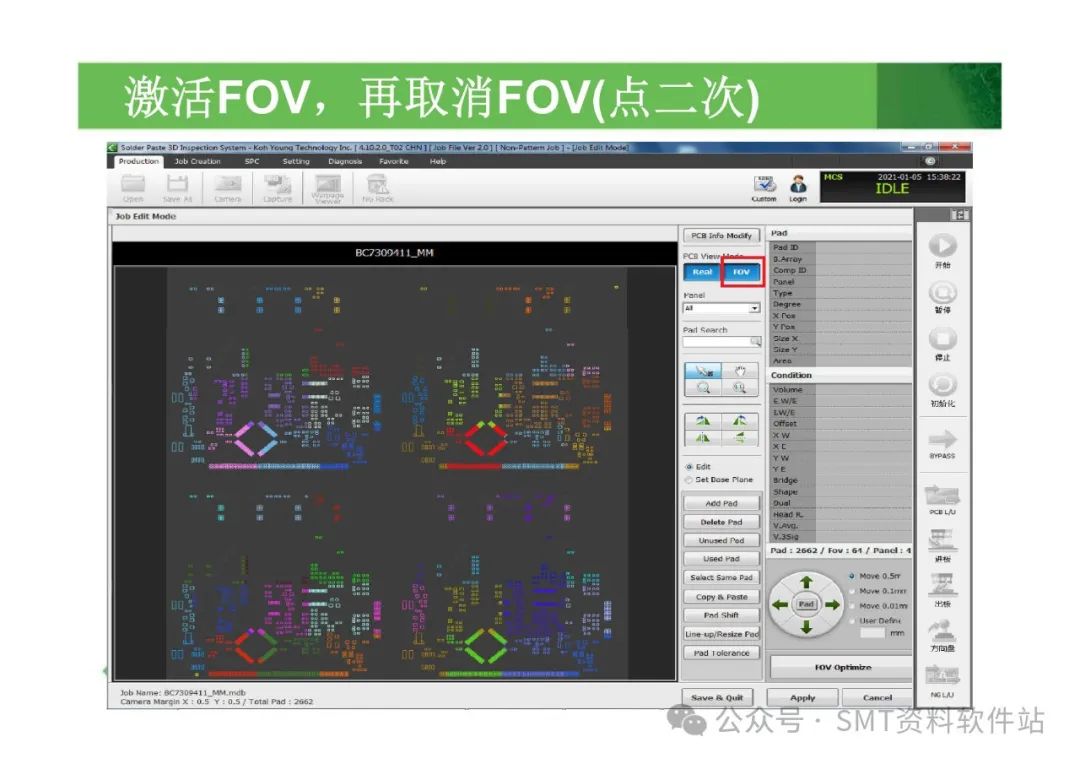This screenshot has height=764, width=1080.
Task: Toggle the FOV view mode button
Action: pos(741,272)
